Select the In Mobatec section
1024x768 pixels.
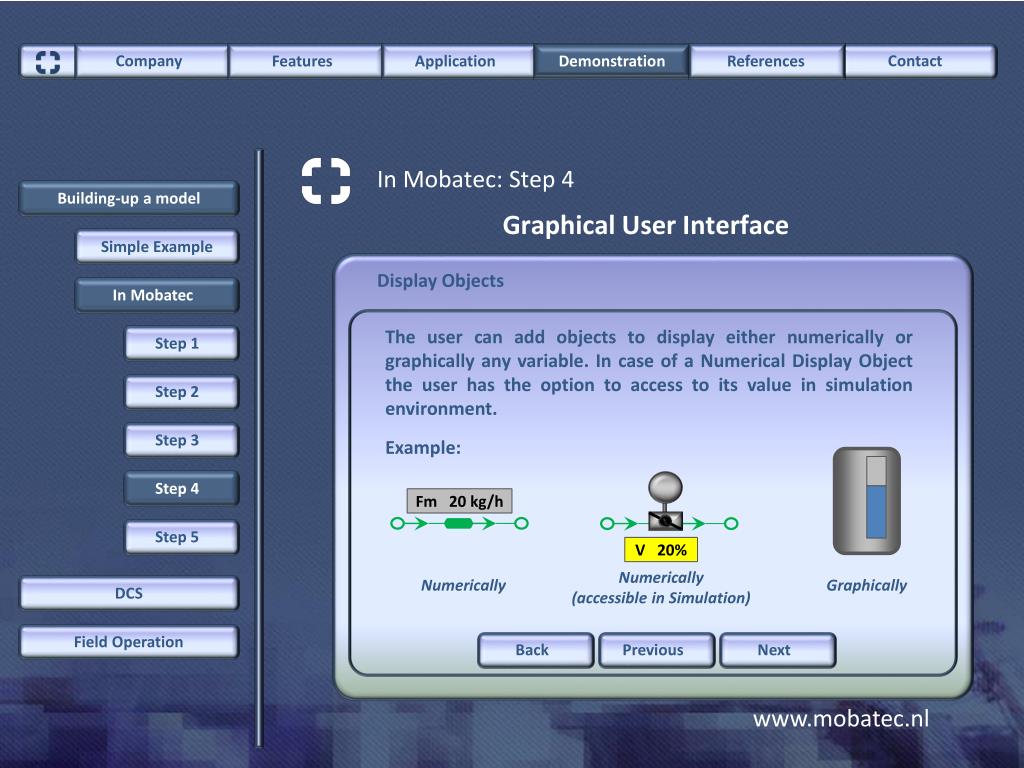157,295
